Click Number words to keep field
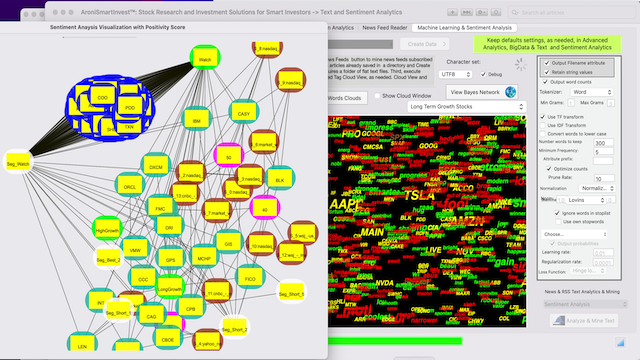This screenshot has width=640, height=360. (x=603, y=143)
